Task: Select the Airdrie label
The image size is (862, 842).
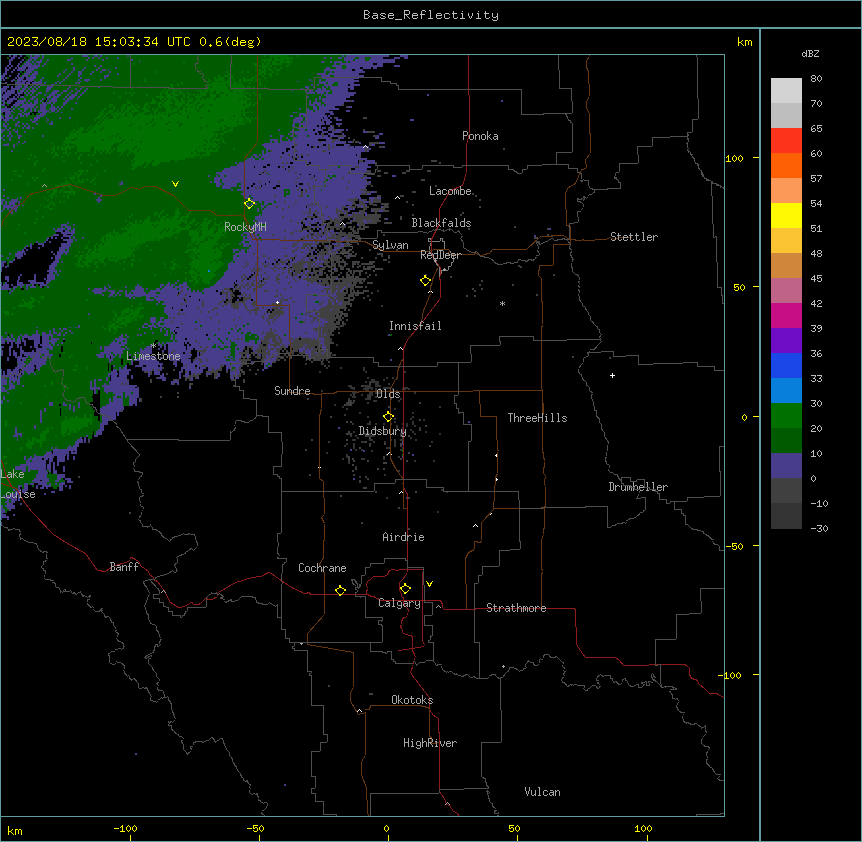Action: 404,537
